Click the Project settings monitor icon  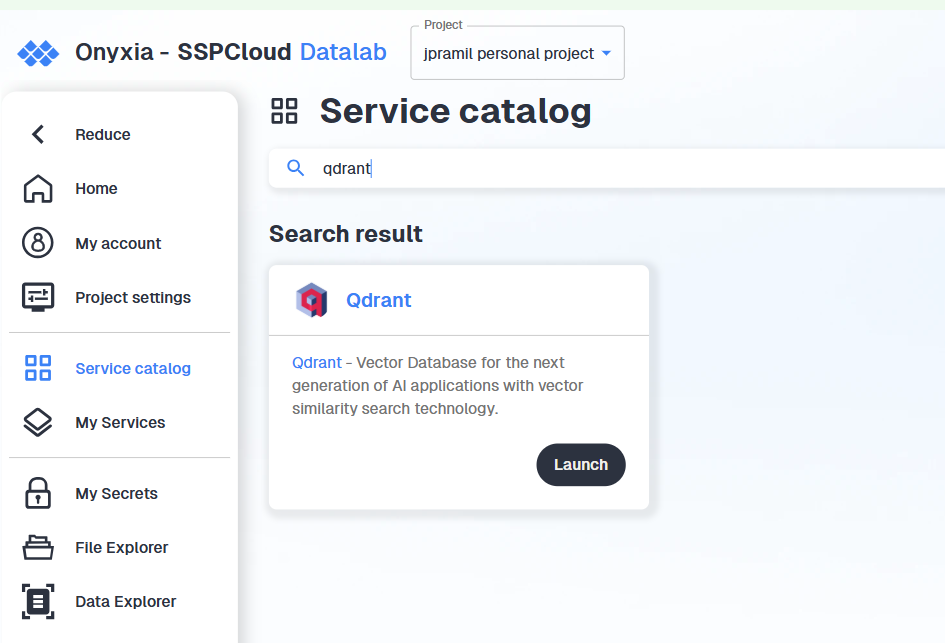pos(38,297)
